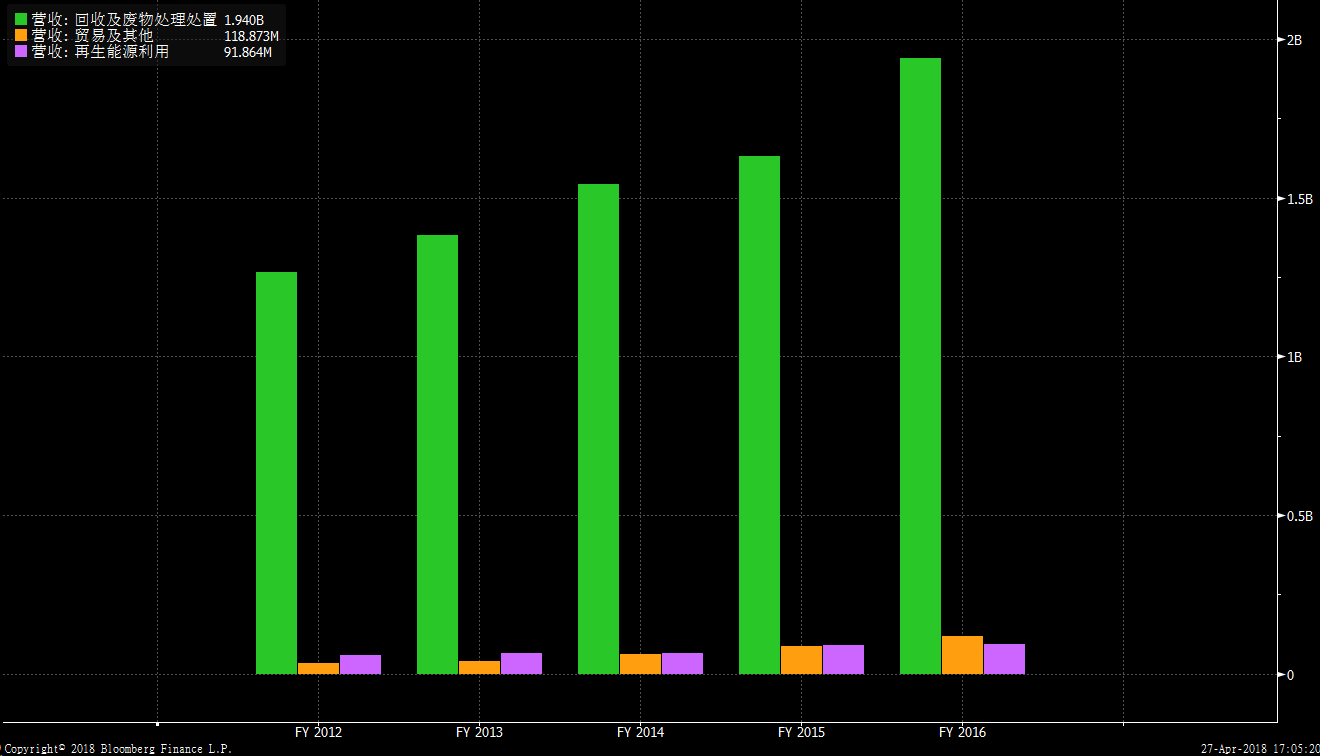Click the tallest green bar for FY 2016
This screenshot has height=756, width=1320.
click(920, 365)
